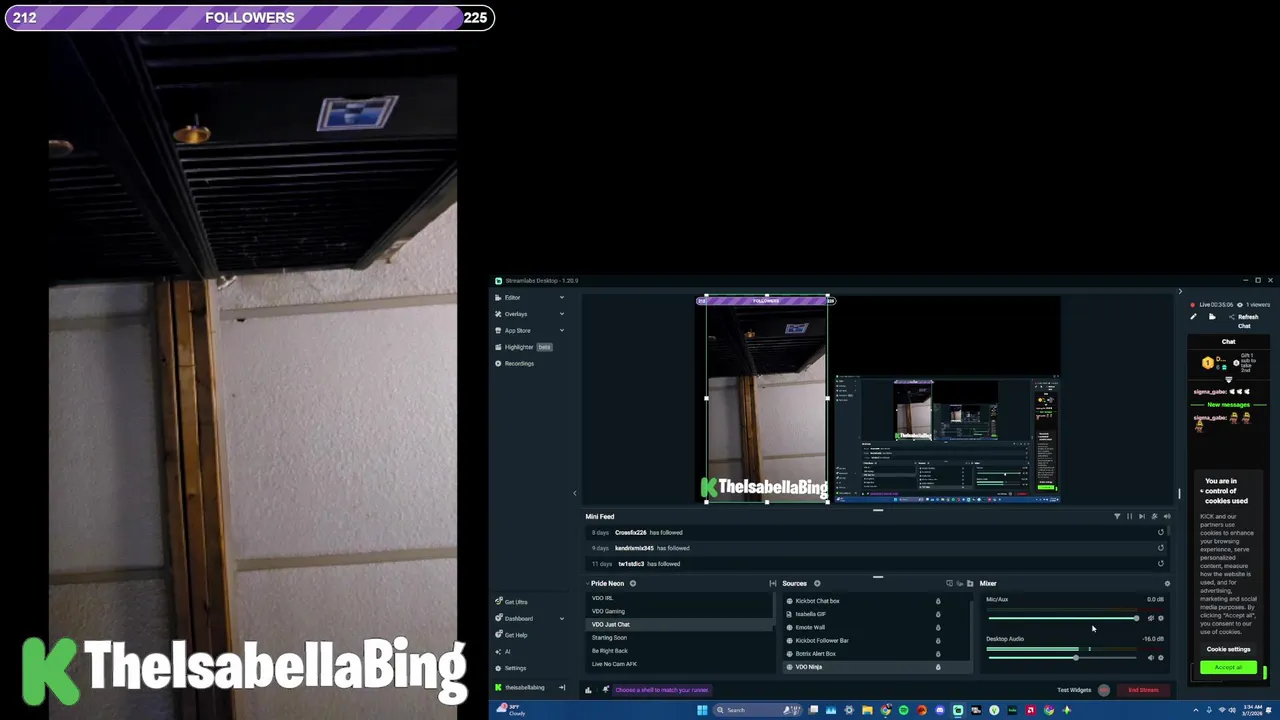Add a new source with plus icon
This screenshot has width=1280, height=720.
pos(817,583)
